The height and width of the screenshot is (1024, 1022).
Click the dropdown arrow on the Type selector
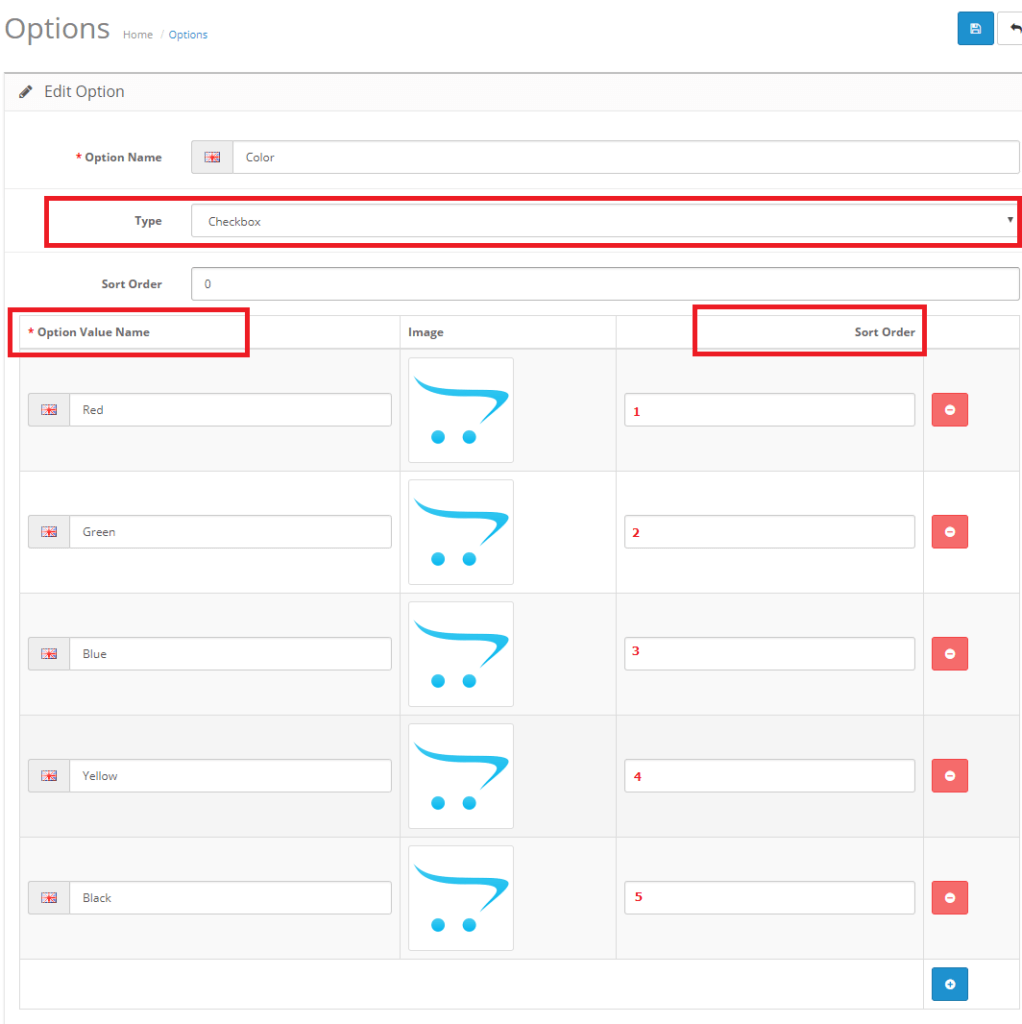click(1008, 221)
